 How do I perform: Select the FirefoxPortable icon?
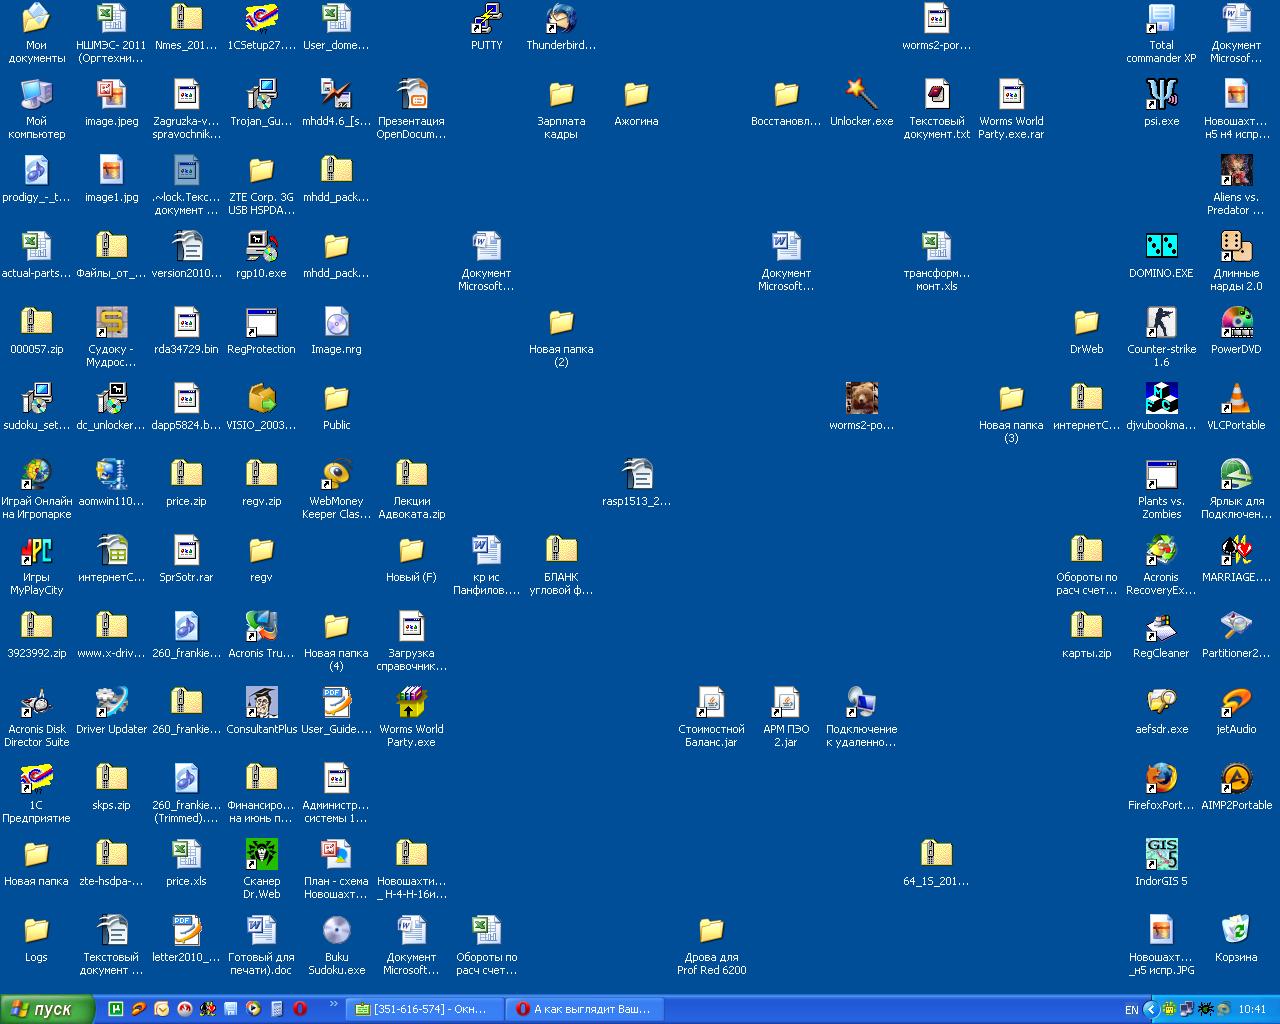(x=1161, y=779)
